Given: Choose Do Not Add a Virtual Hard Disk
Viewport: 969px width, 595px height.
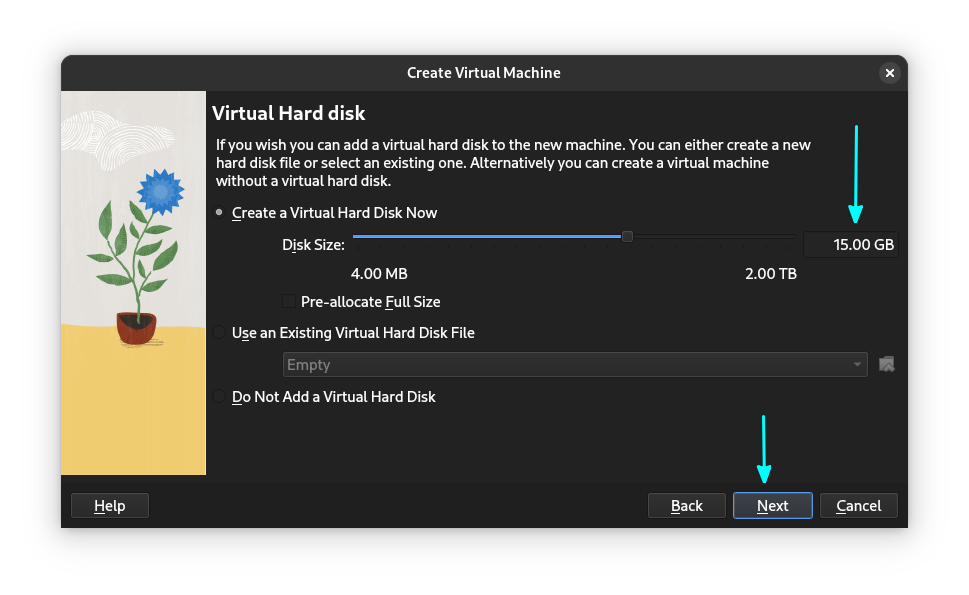Looking at the screenshot, I should 220,397.
